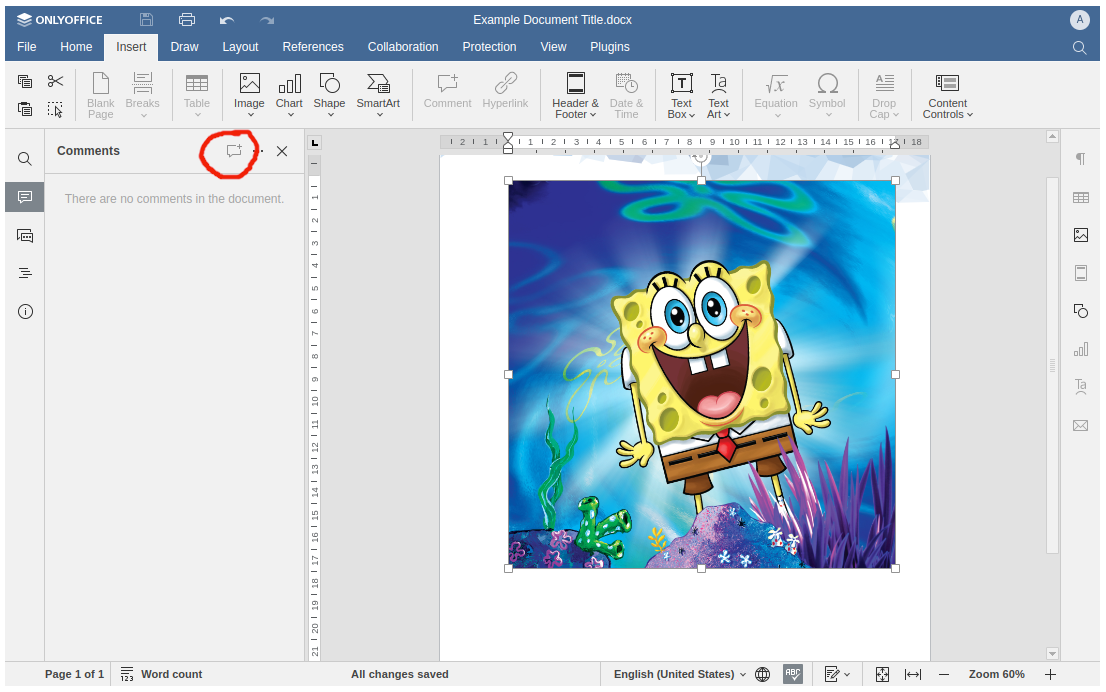Toggle spell checking in the status bar
The image size is (1106, 692).
click(793, 674)
